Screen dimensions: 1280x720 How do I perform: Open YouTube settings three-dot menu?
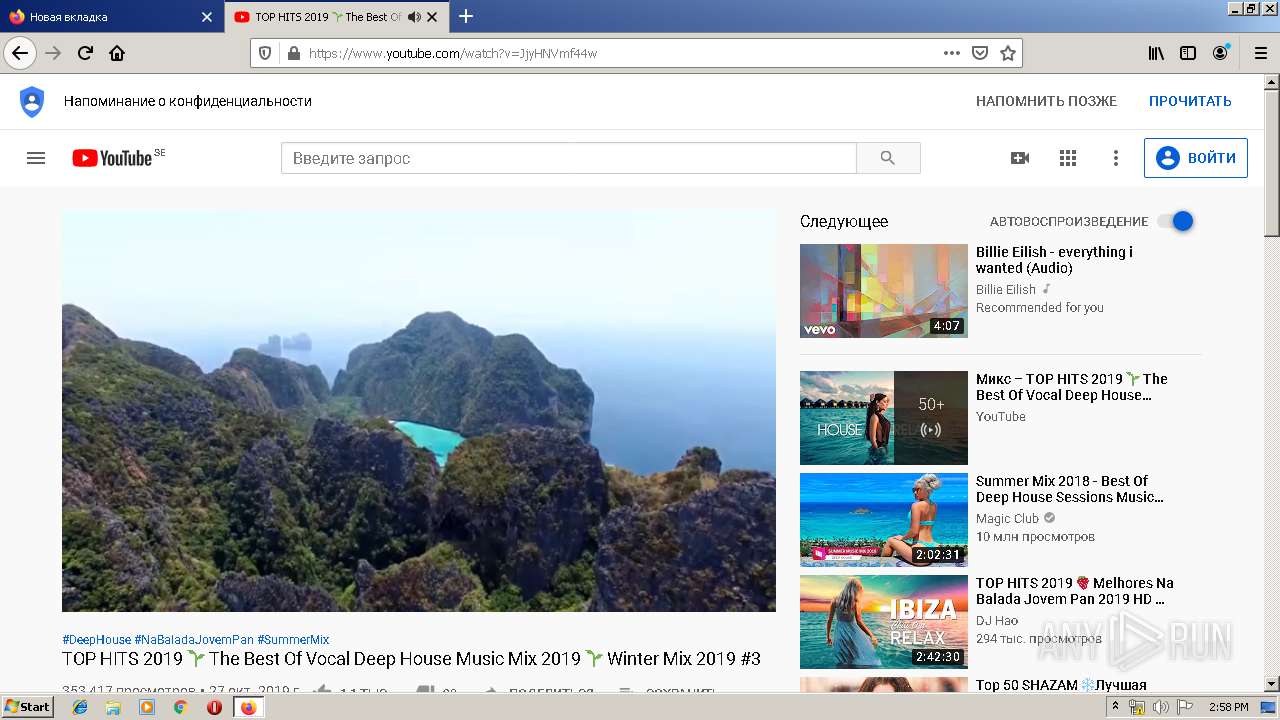1116,158
